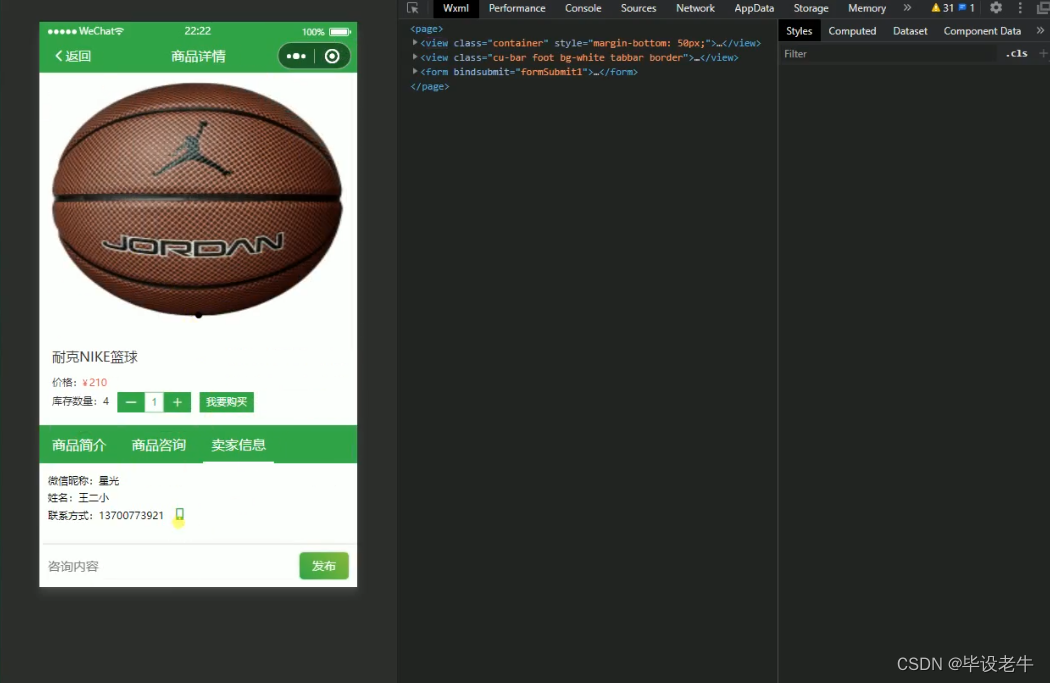Close mini program via circle target icon
The image size is (1050, 683).
pos(331,56)
